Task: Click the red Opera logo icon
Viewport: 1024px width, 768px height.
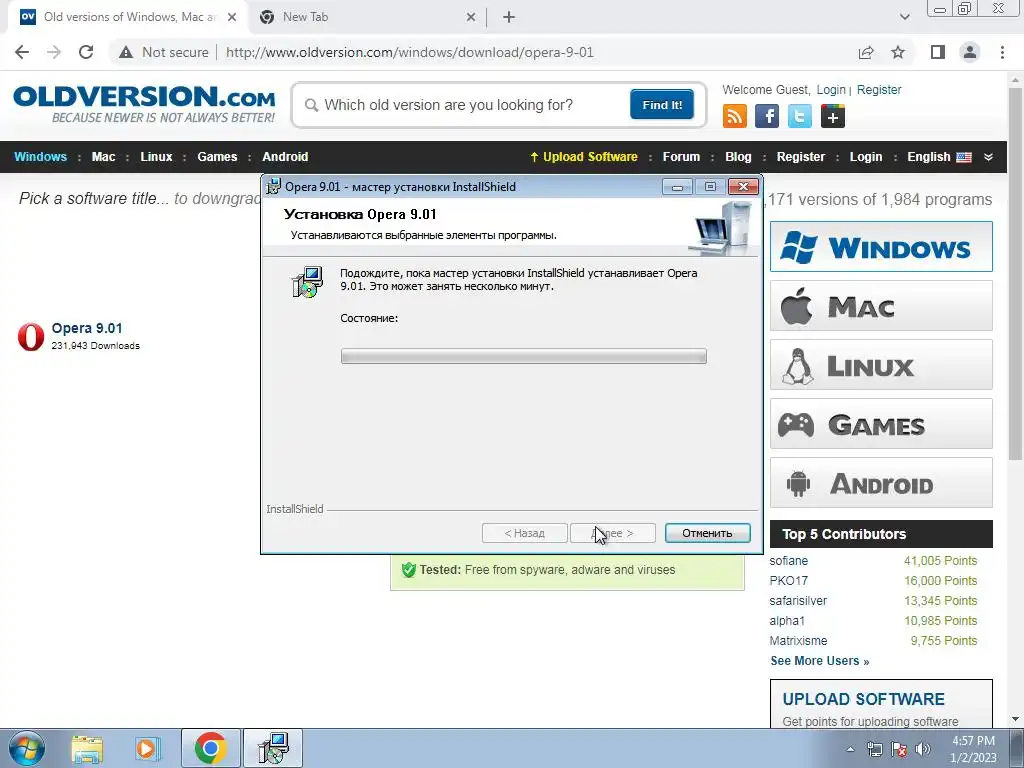Action: coord(31,336)
